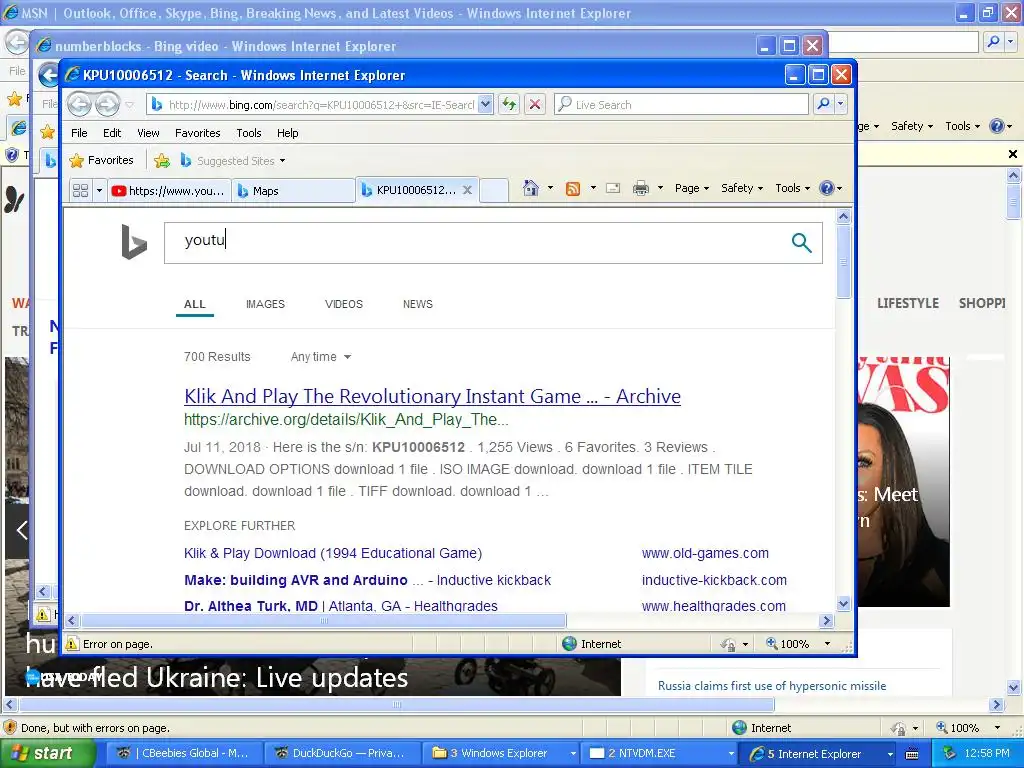Open the Any time filter dropdown
This screenshot has height=768, width=1024.
point(321,357)
